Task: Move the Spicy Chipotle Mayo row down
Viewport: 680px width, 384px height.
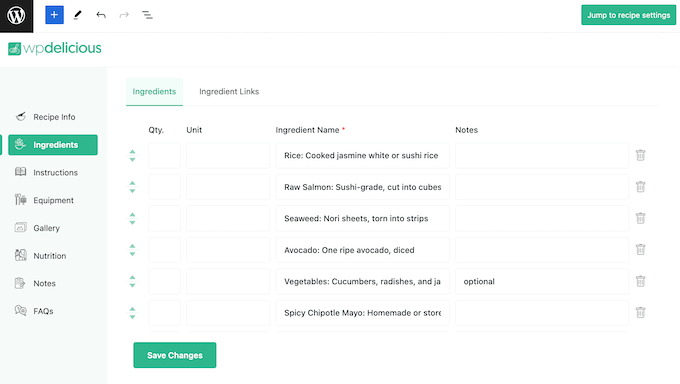Action: pos(132,317)
